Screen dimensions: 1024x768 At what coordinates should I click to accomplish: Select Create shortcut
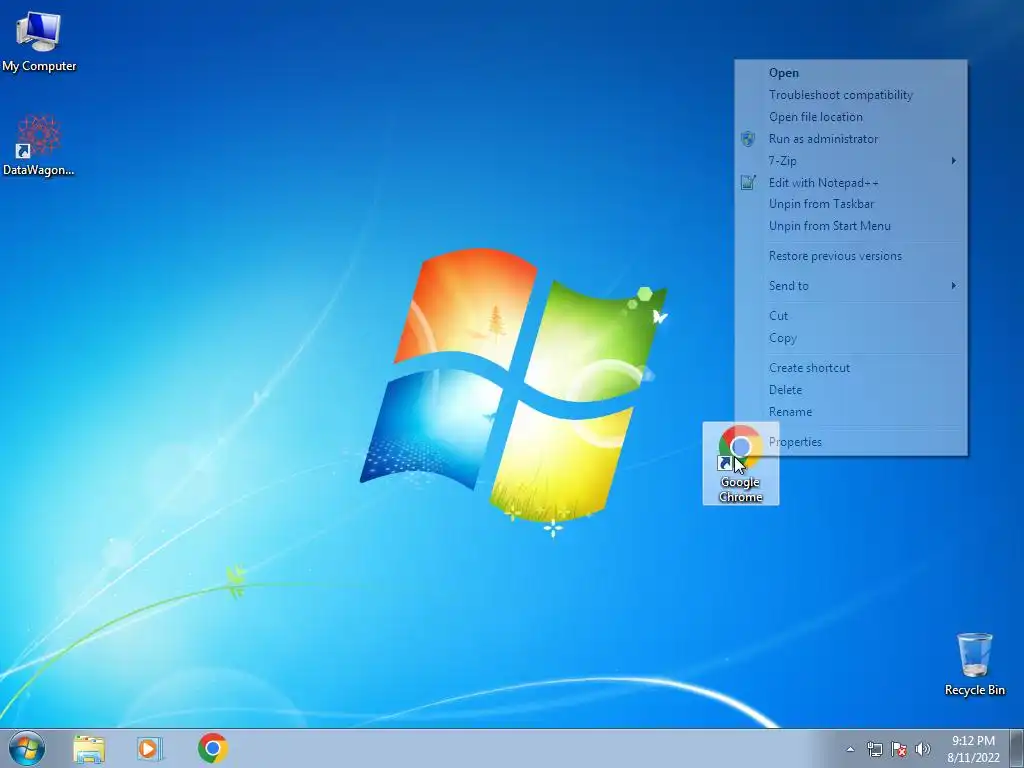[851, 368]
